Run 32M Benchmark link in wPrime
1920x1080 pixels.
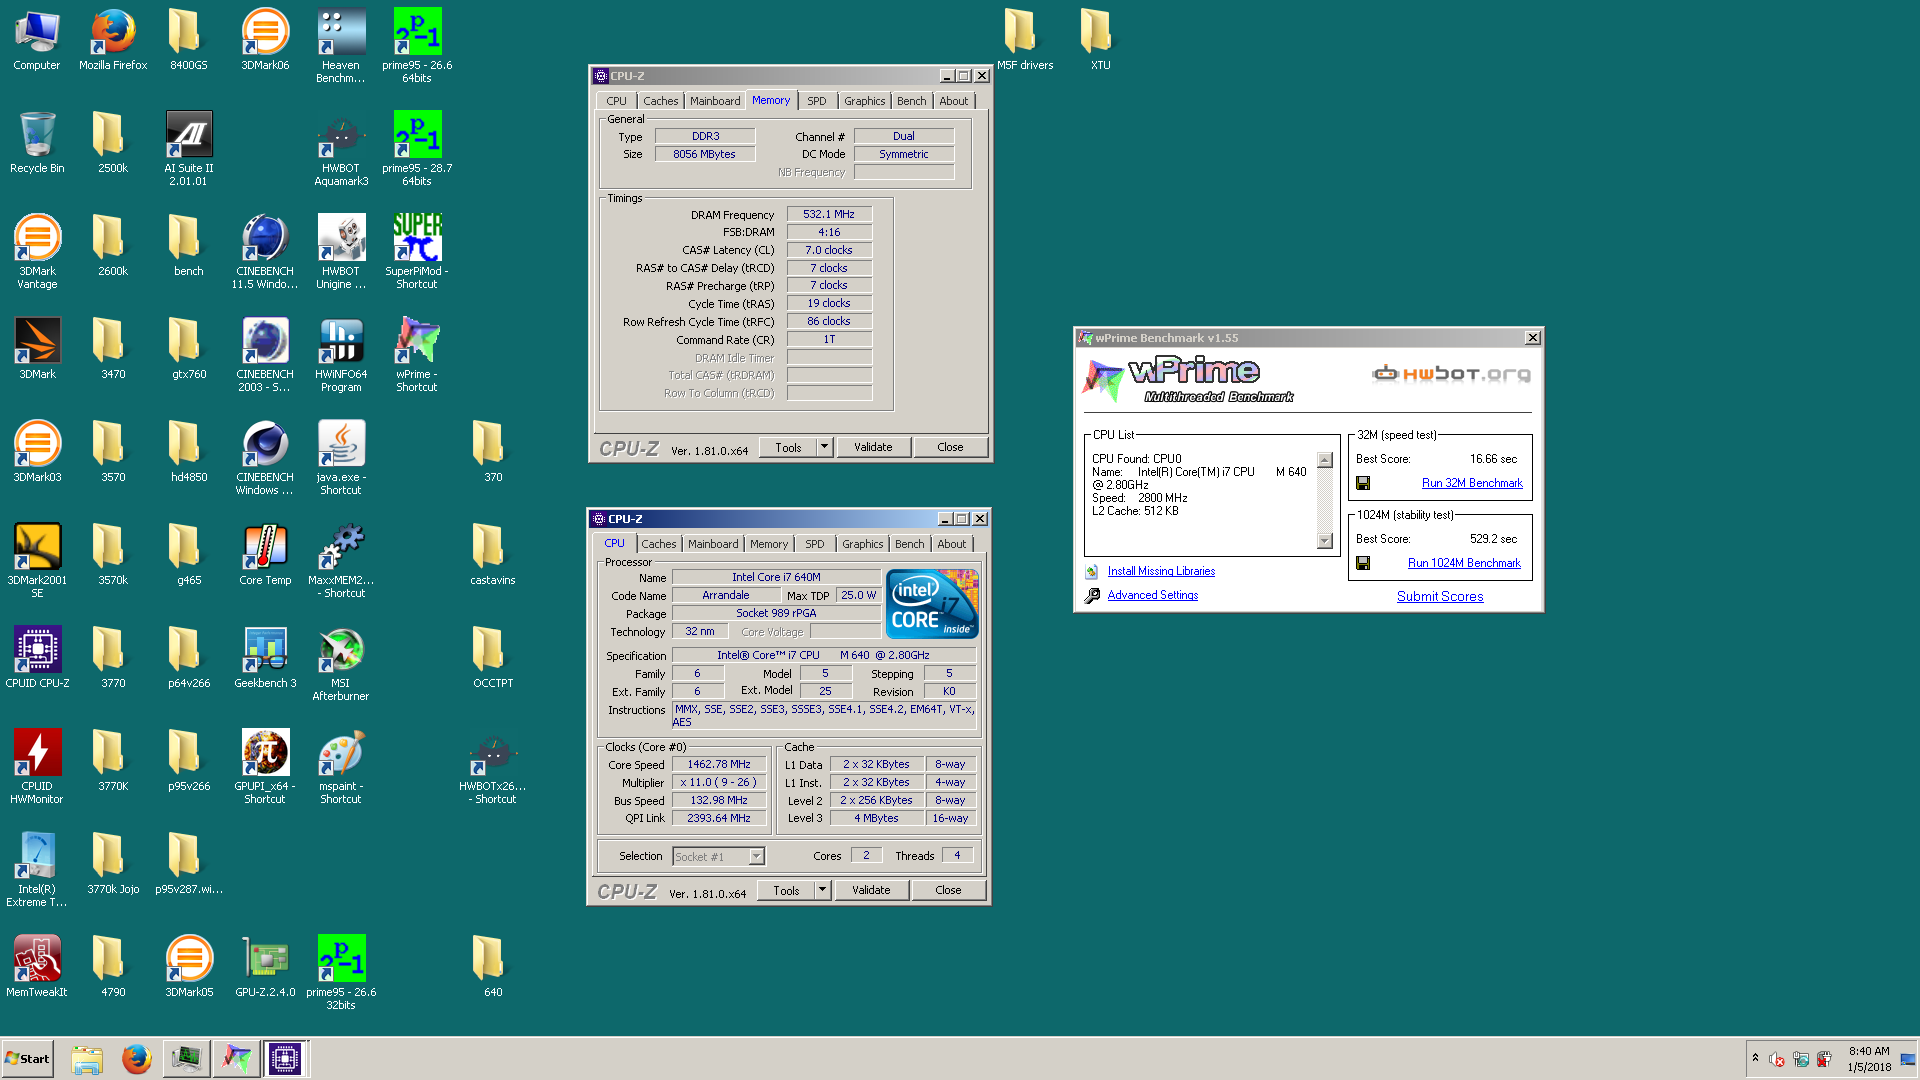click(1472, 484)
